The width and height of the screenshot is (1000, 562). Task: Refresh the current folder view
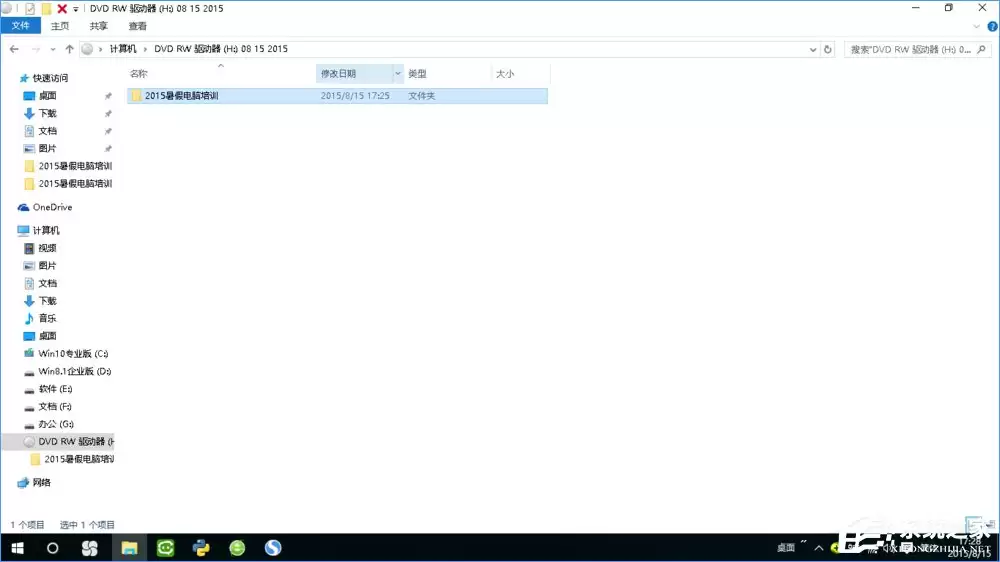point(828,49)
